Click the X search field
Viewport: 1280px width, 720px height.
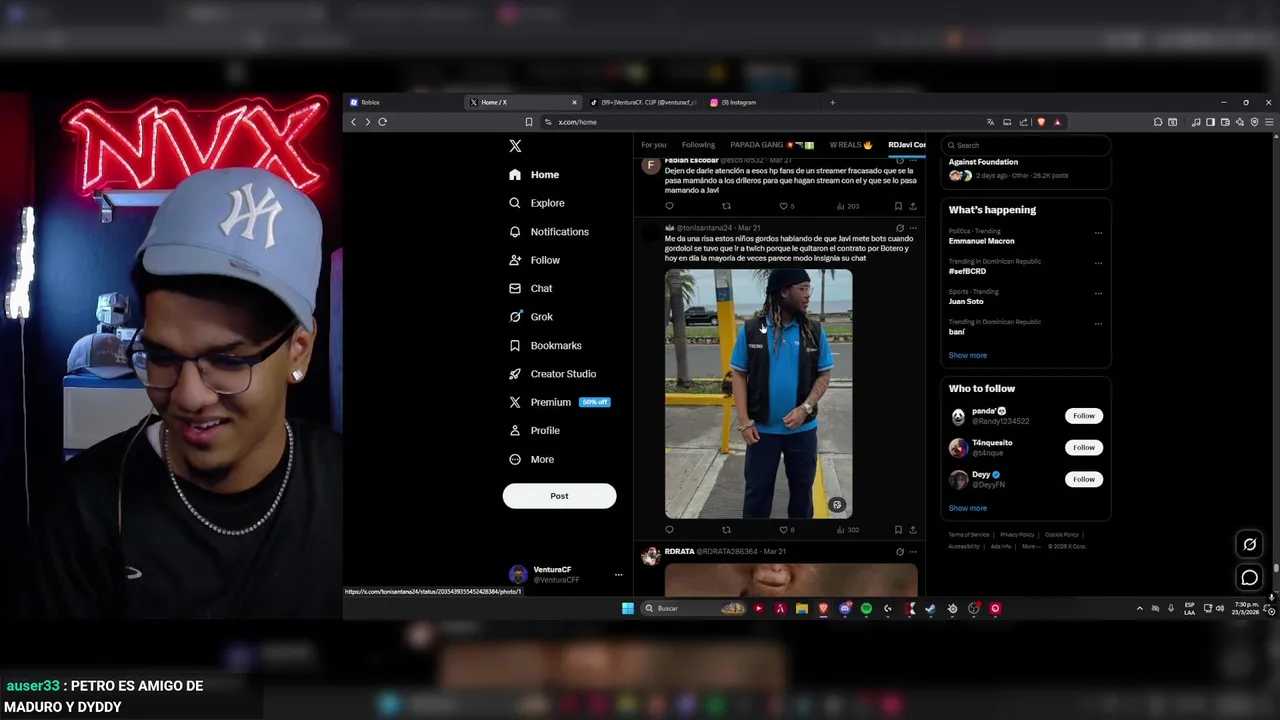[1026, 145]
